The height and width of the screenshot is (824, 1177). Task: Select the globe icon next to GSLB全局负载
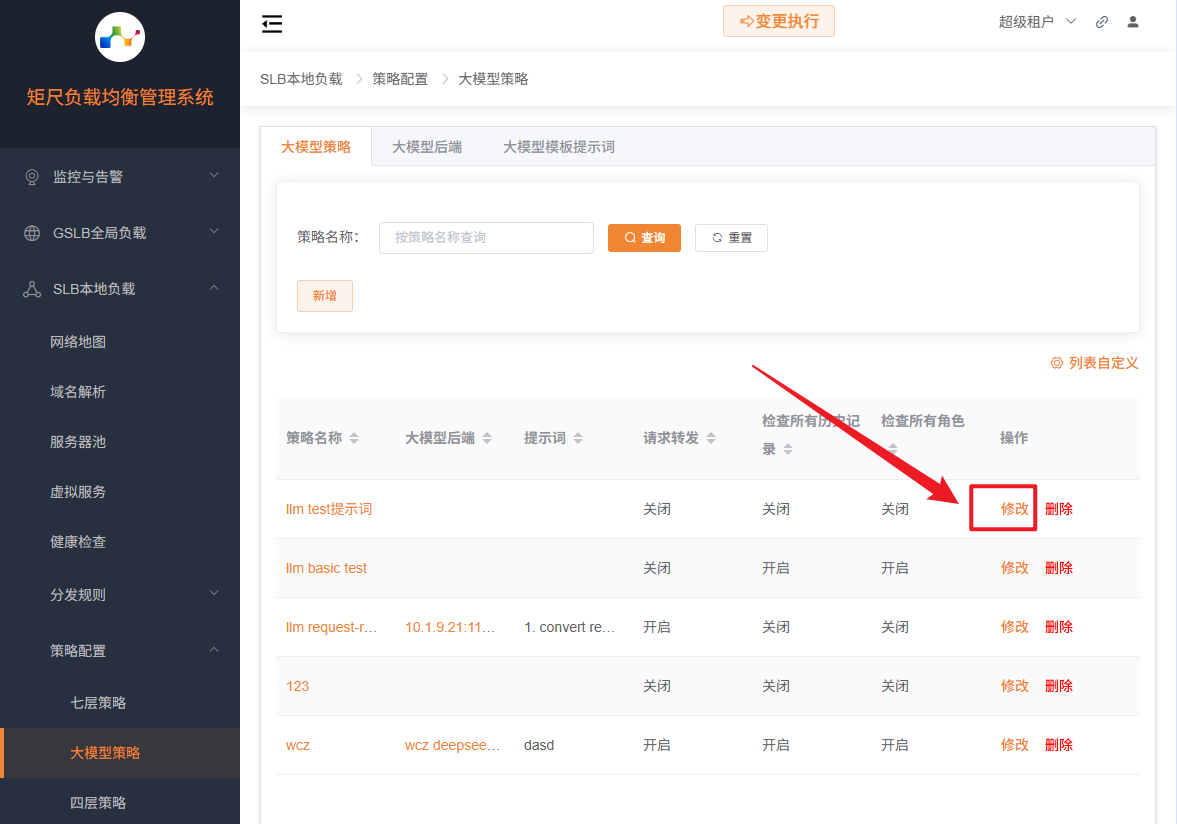click(x=34, y=232)
